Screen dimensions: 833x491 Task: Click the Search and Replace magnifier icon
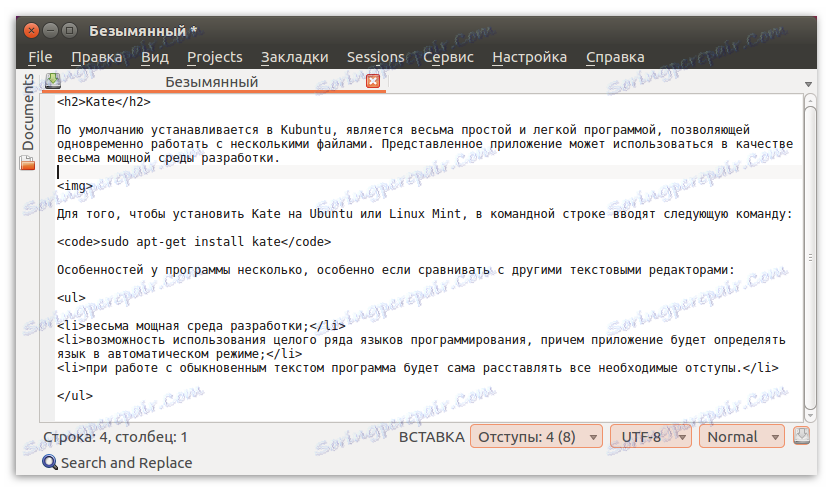click(50, 462)
